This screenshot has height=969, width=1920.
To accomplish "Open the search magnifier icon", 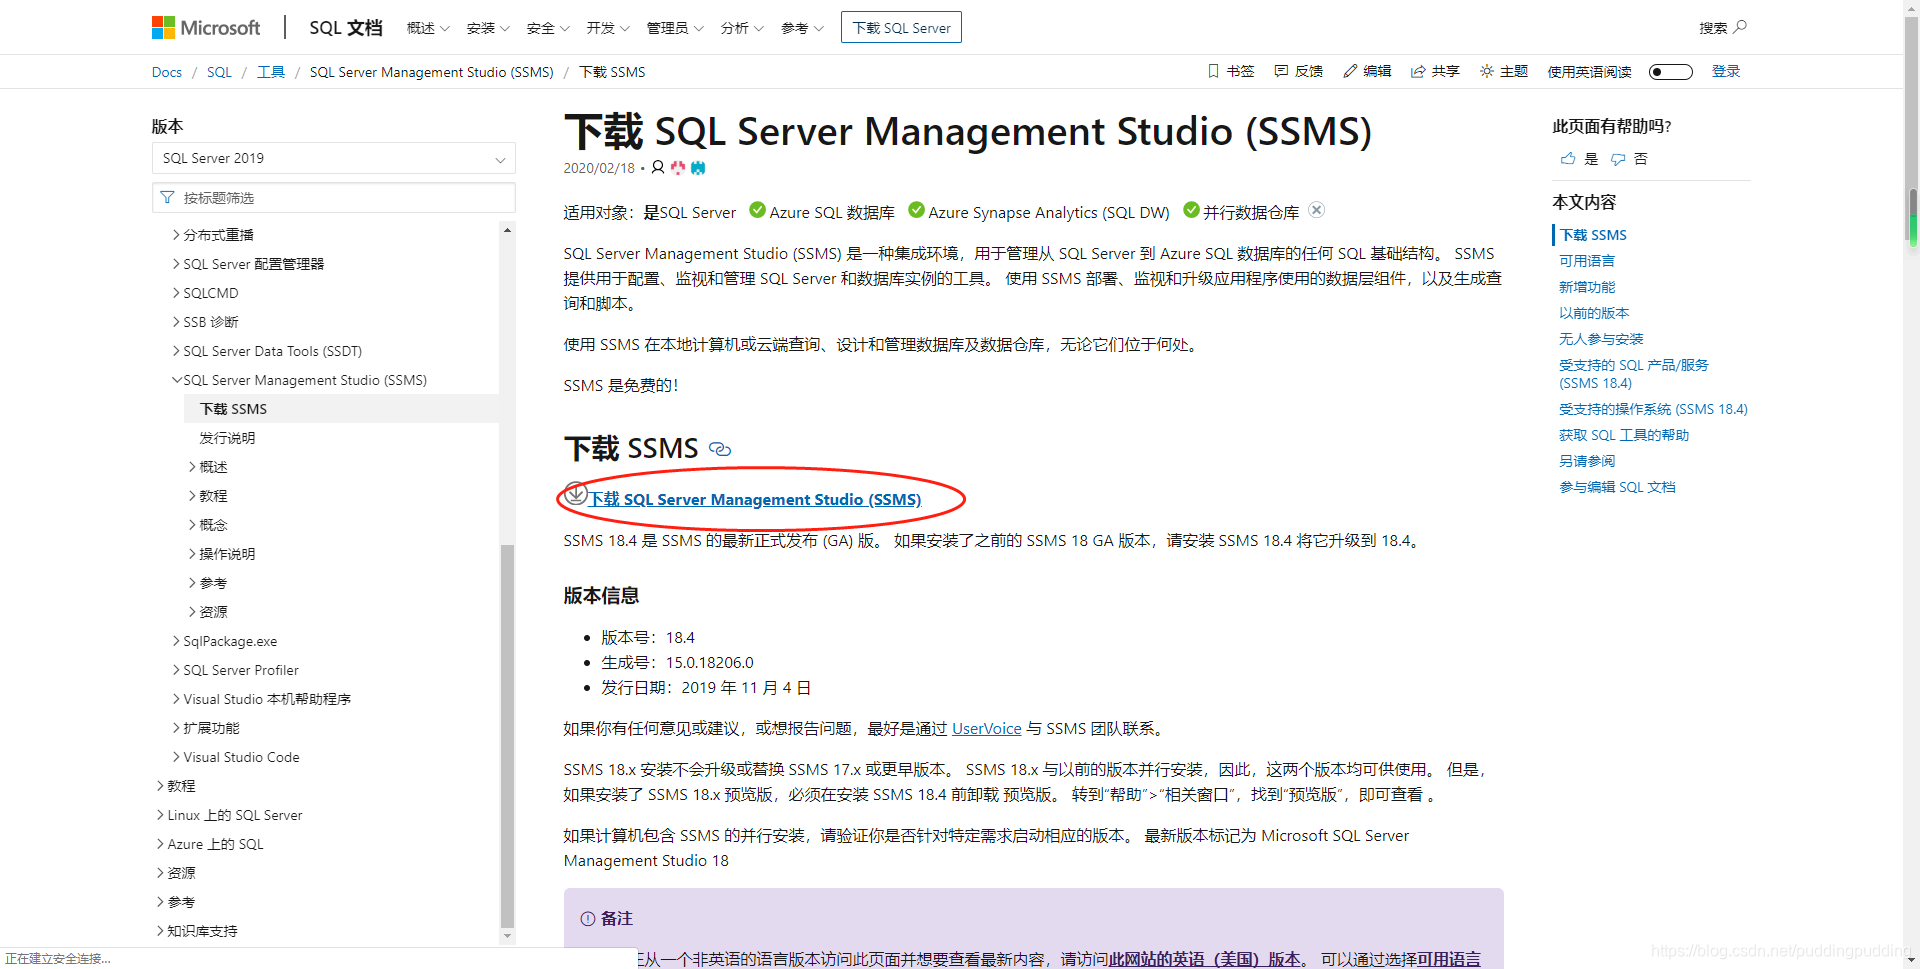I will [1740, 27].
